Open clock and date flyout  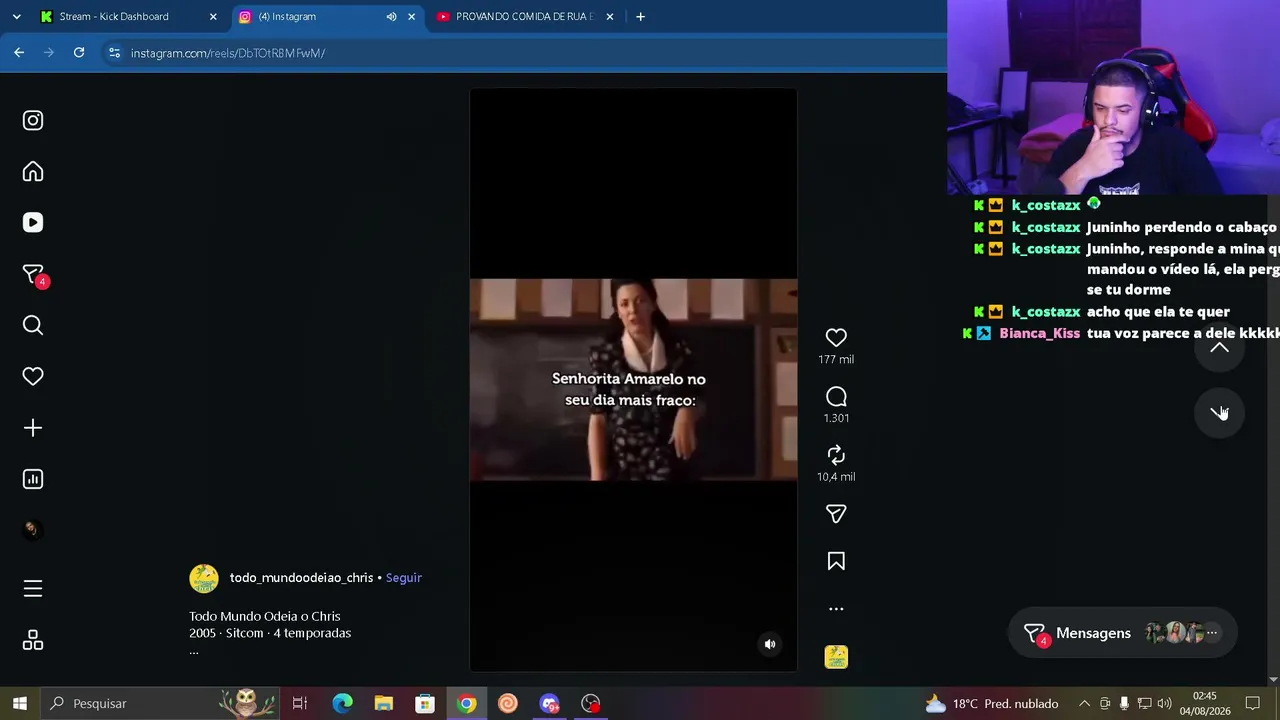coord(1205,704)
